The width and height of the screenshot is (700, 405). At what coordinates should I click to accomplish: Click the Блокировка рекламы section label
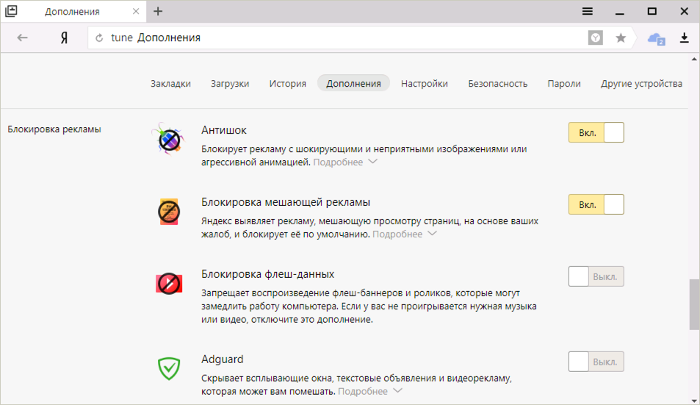click(x=54, y=129)
